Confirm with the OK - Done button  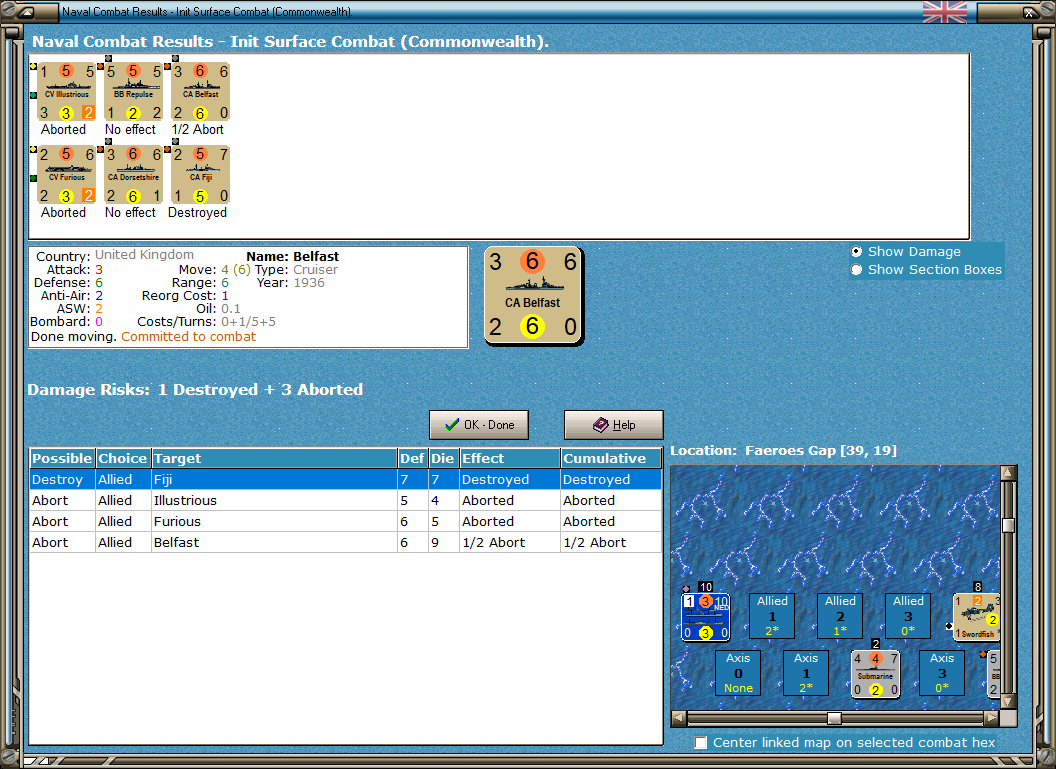pos(479,425)
